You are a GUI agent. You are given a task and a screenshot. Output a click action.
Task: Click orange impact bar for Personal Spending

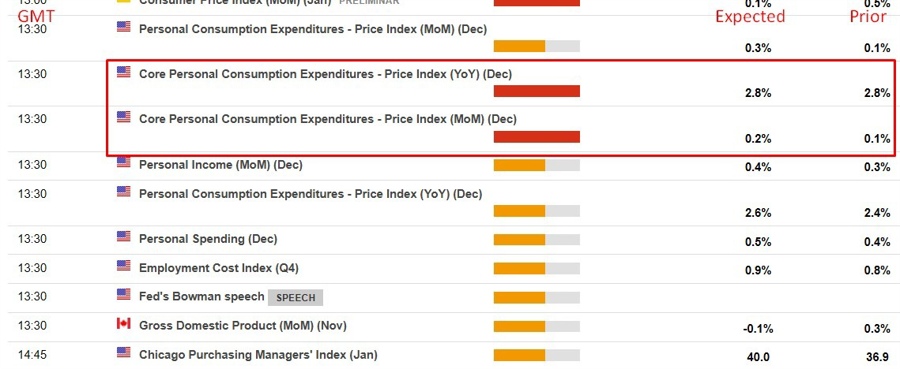point(537,240)
